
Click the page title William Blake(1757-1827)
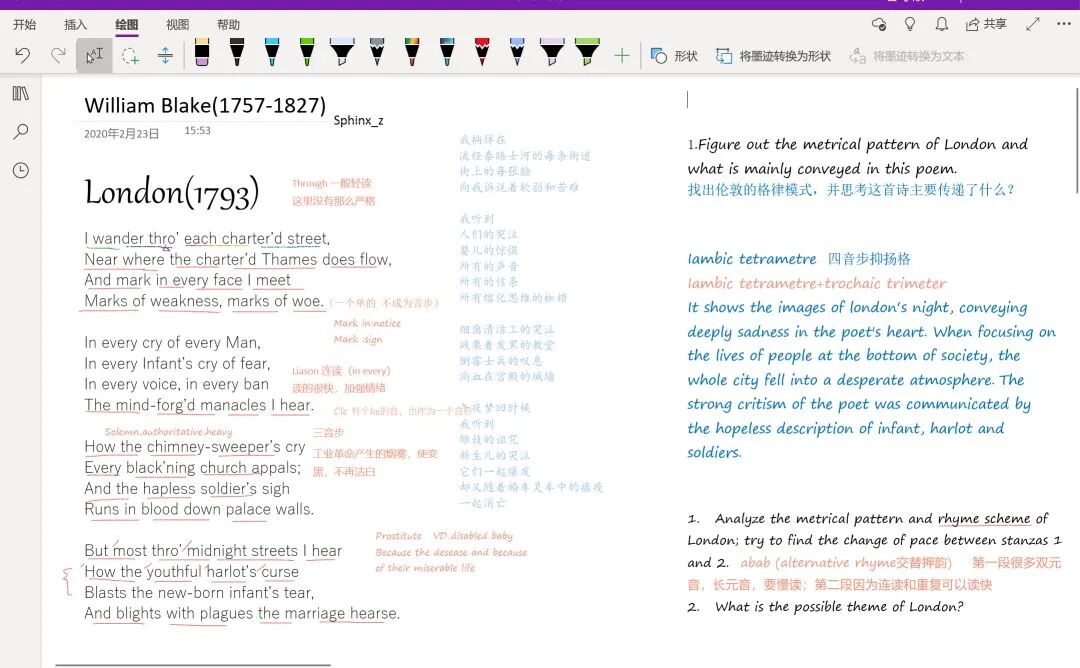tap(205, 105)
